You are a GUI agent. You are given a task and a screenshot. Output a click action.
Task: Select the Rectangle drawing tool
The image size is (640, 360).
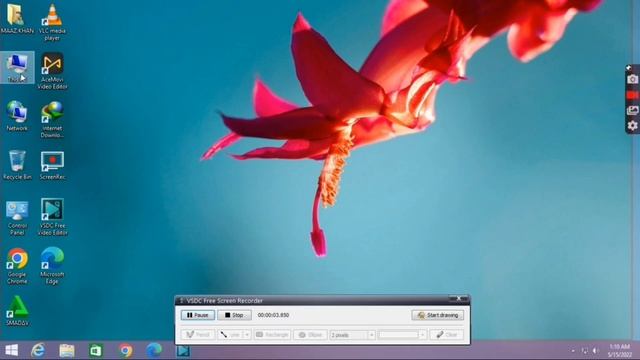point(272,335)
